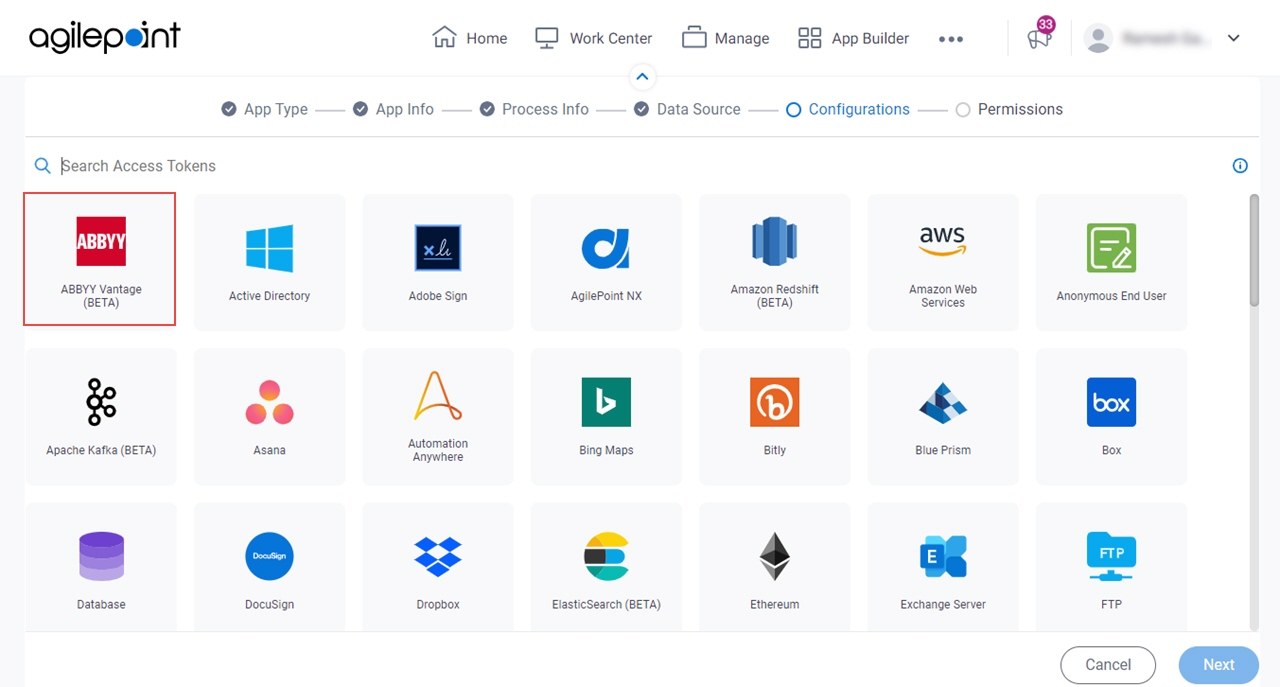The height and width of the screenshot is (687, 1280).
Task: Select the Blue Prism tile
Action: pos(943,416)
